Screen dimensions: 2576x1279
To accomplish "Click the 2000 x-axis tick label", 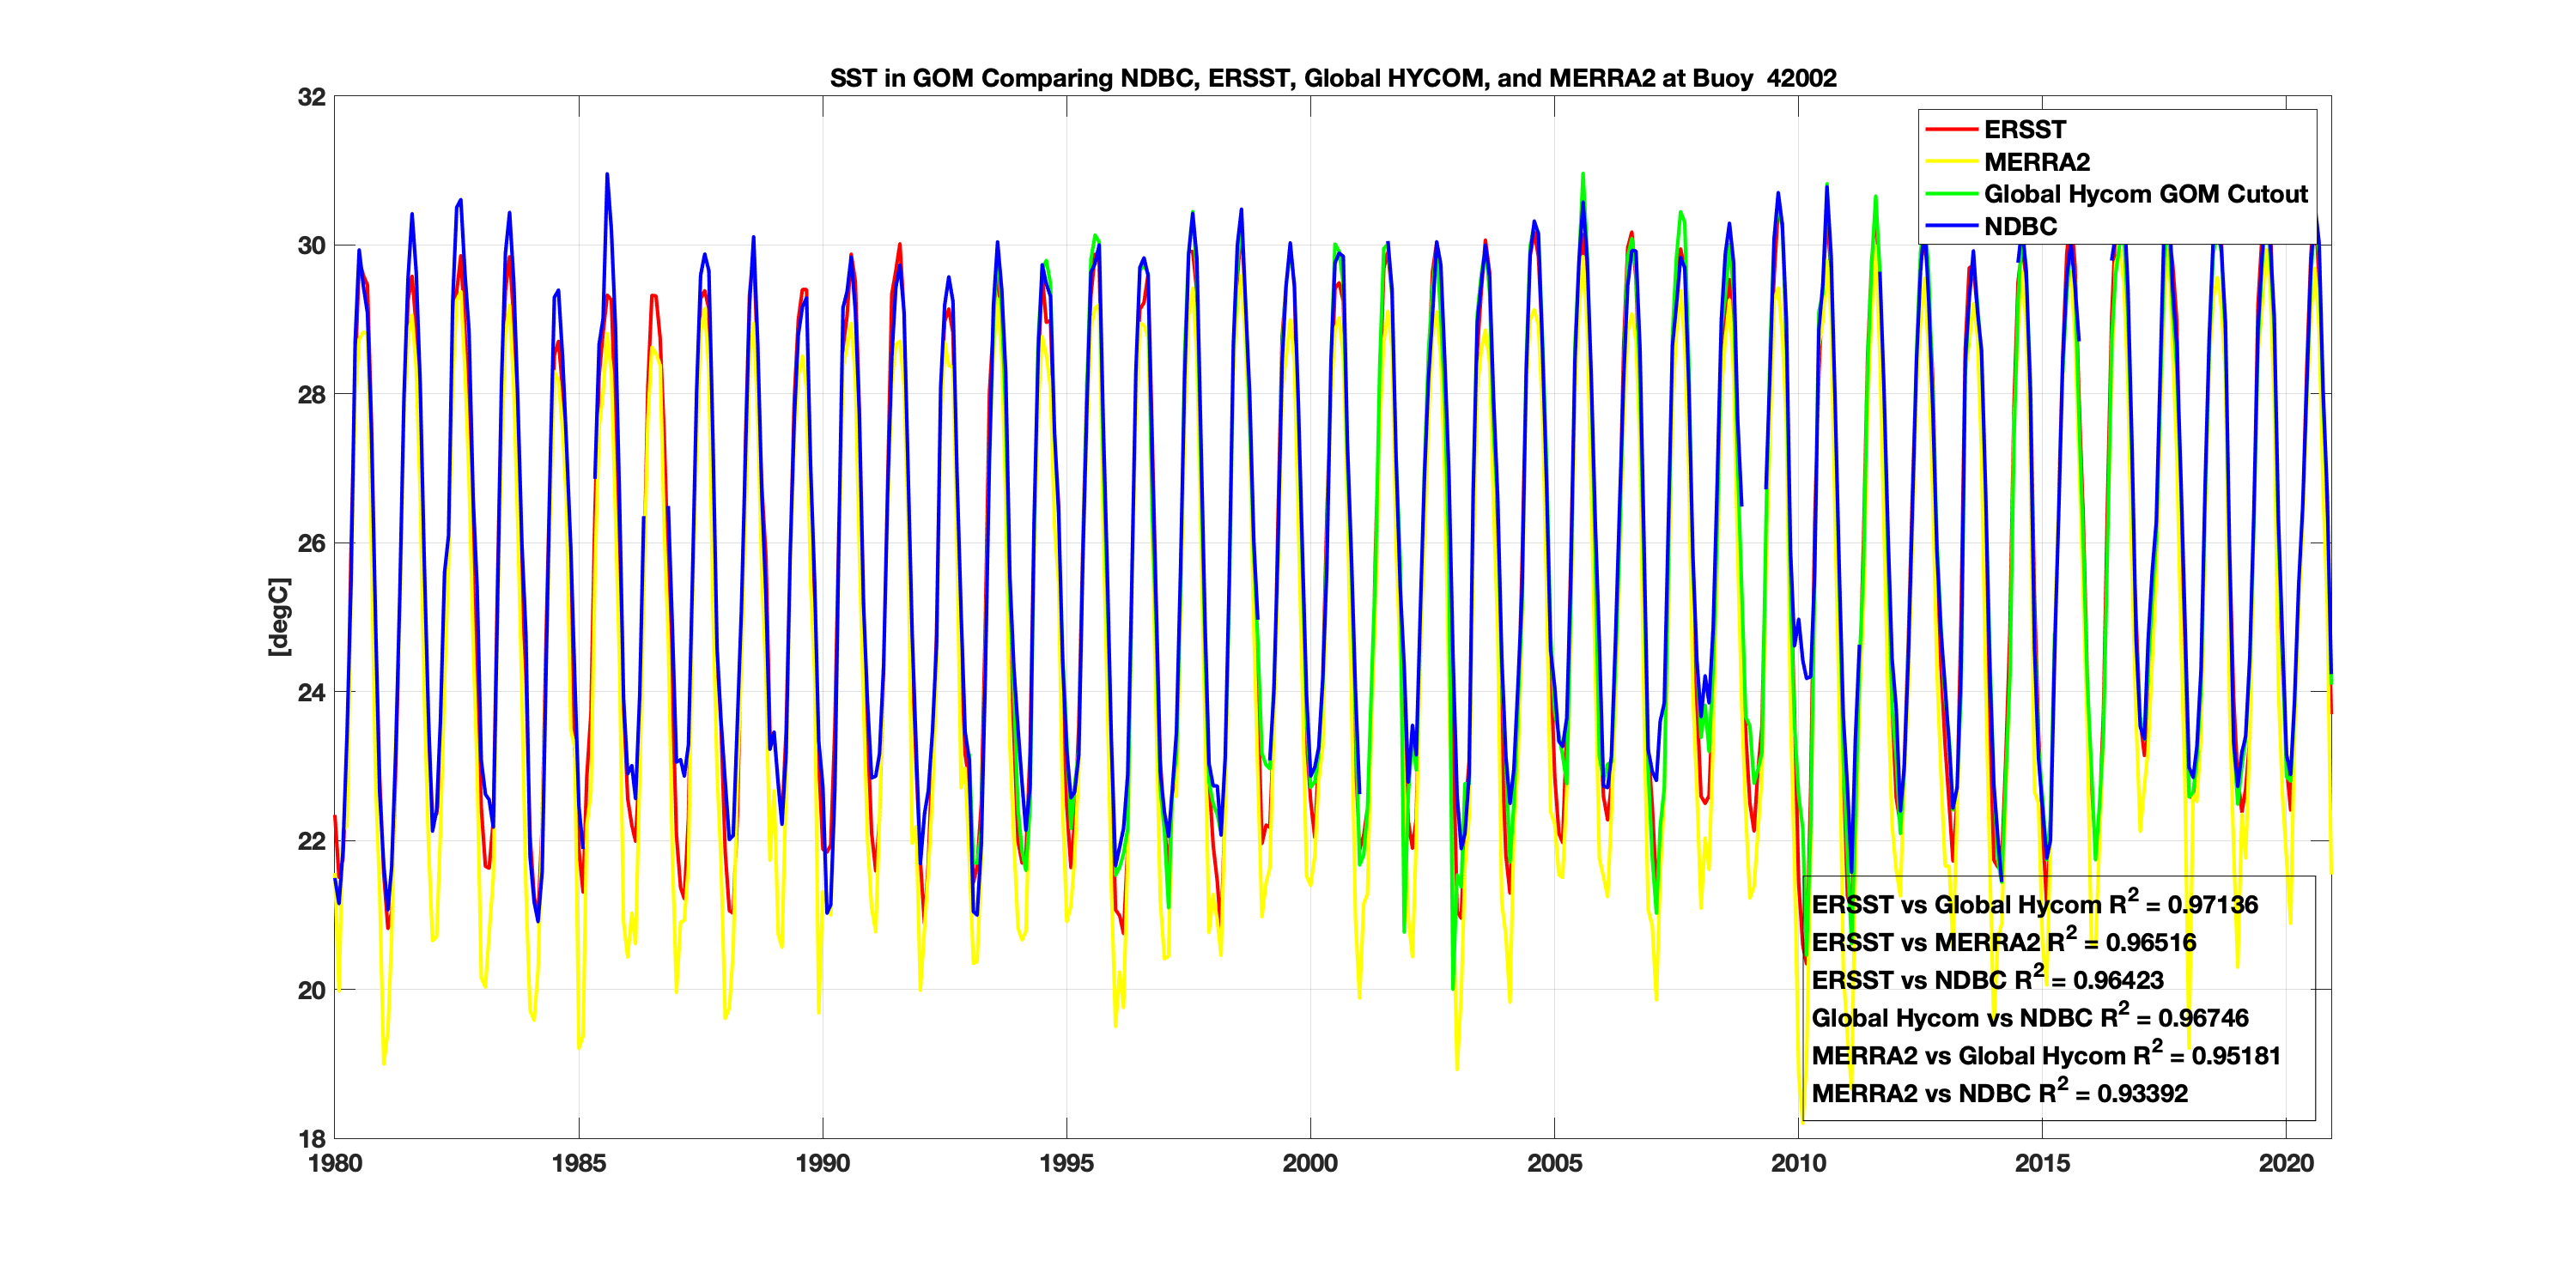I will pos(1310,1163).
